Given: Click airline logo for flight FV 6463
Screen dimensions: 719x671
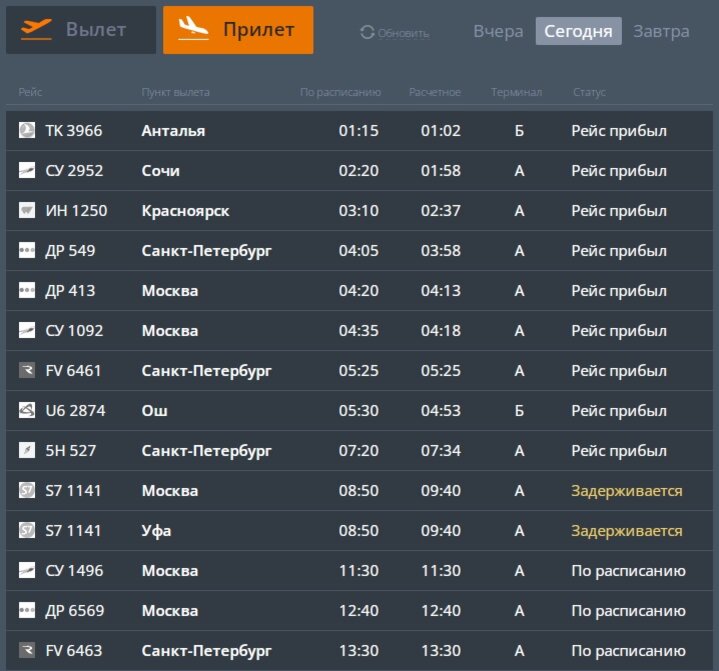Looking at the screenshot, I should coord(27,650).
